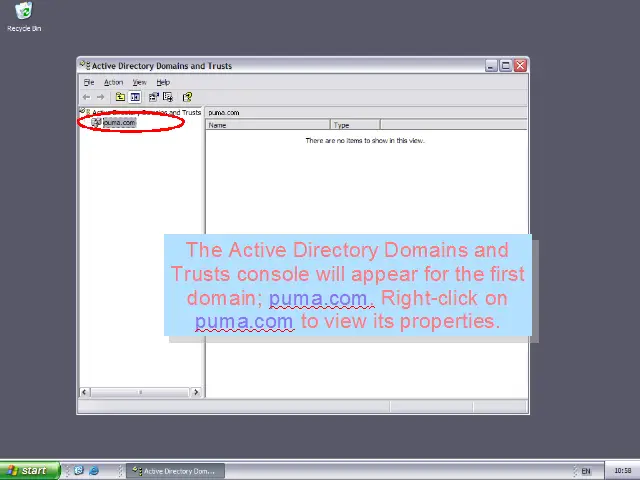This screenshot has width=640, height=480.
Task: Click the Forward arrow toolbar button
Action: 100,97
